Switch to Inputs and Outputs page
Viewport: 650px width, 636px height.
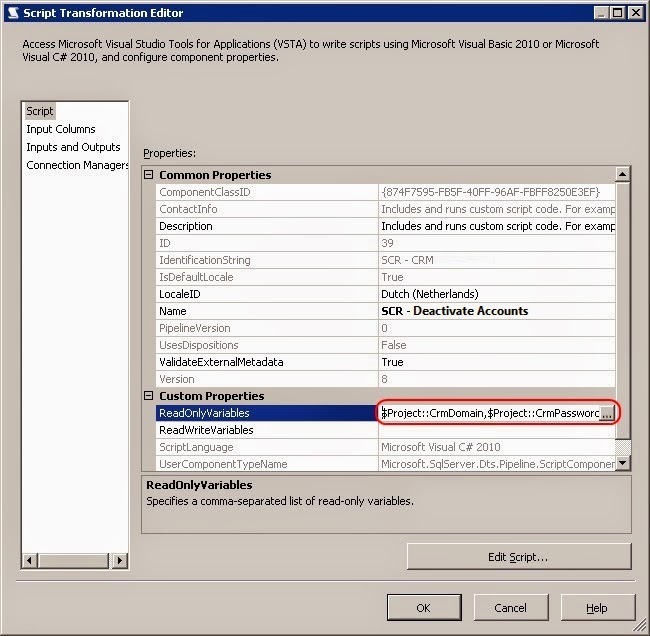[73, 147]
